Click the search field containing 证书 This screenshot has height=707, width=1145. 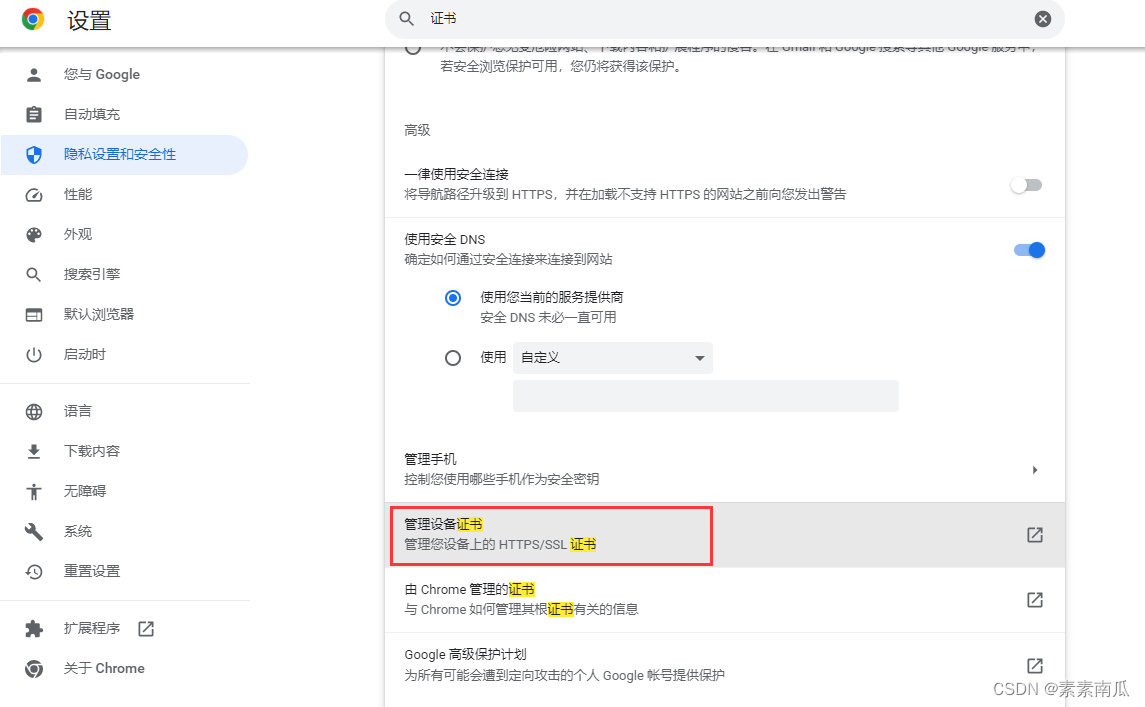click(x=724, y=19)
